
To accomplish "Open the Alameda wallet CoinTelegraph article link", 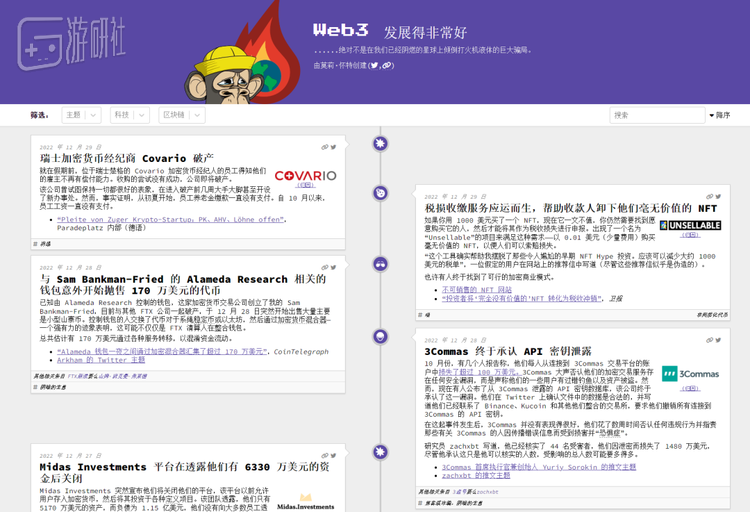I will click(x=162, y=352).
